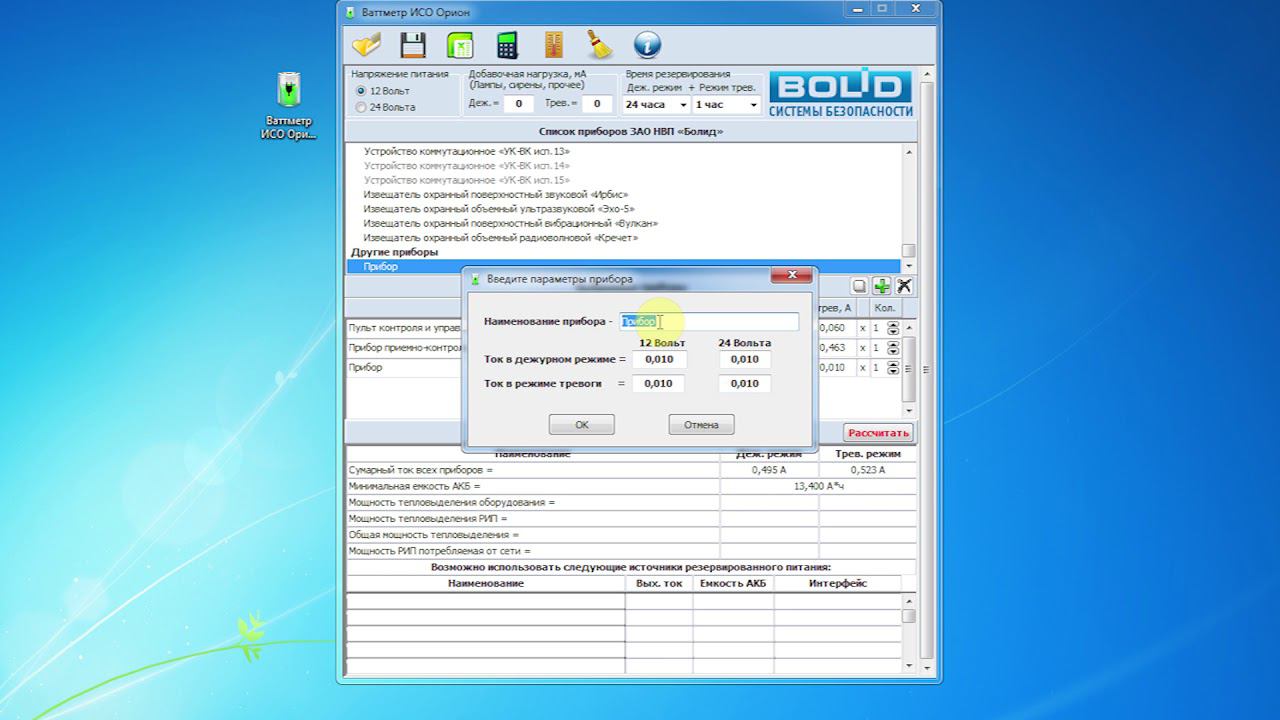Click the device list scrollbar up arrow
The height and width of the screenshot is (720, 1280).
(x=908, y=152)
